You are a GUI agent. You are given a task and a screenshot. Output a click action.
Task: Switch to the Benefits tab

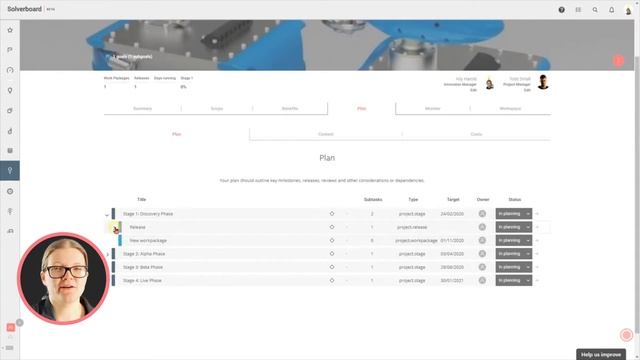tap(290, 109)
